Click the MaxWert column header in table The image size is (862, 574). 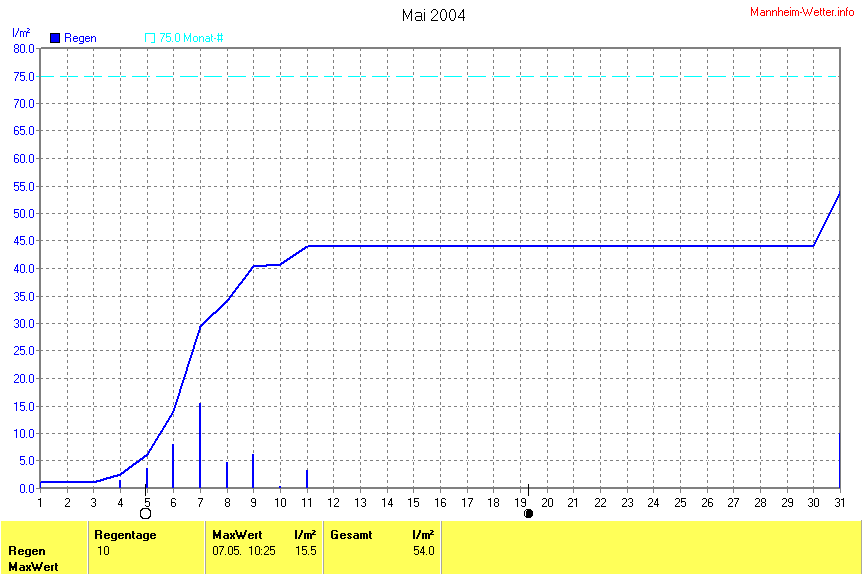pos(237,535)
